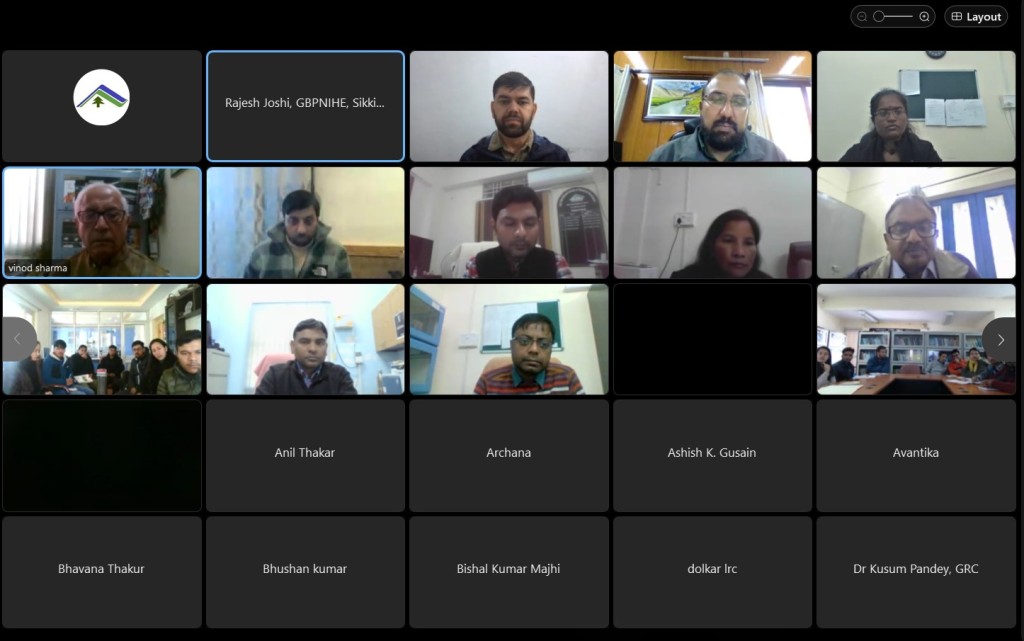Select vinod sharma's video tile
The width and height of the screenshot is (1024, 641).
coord(102,223)
